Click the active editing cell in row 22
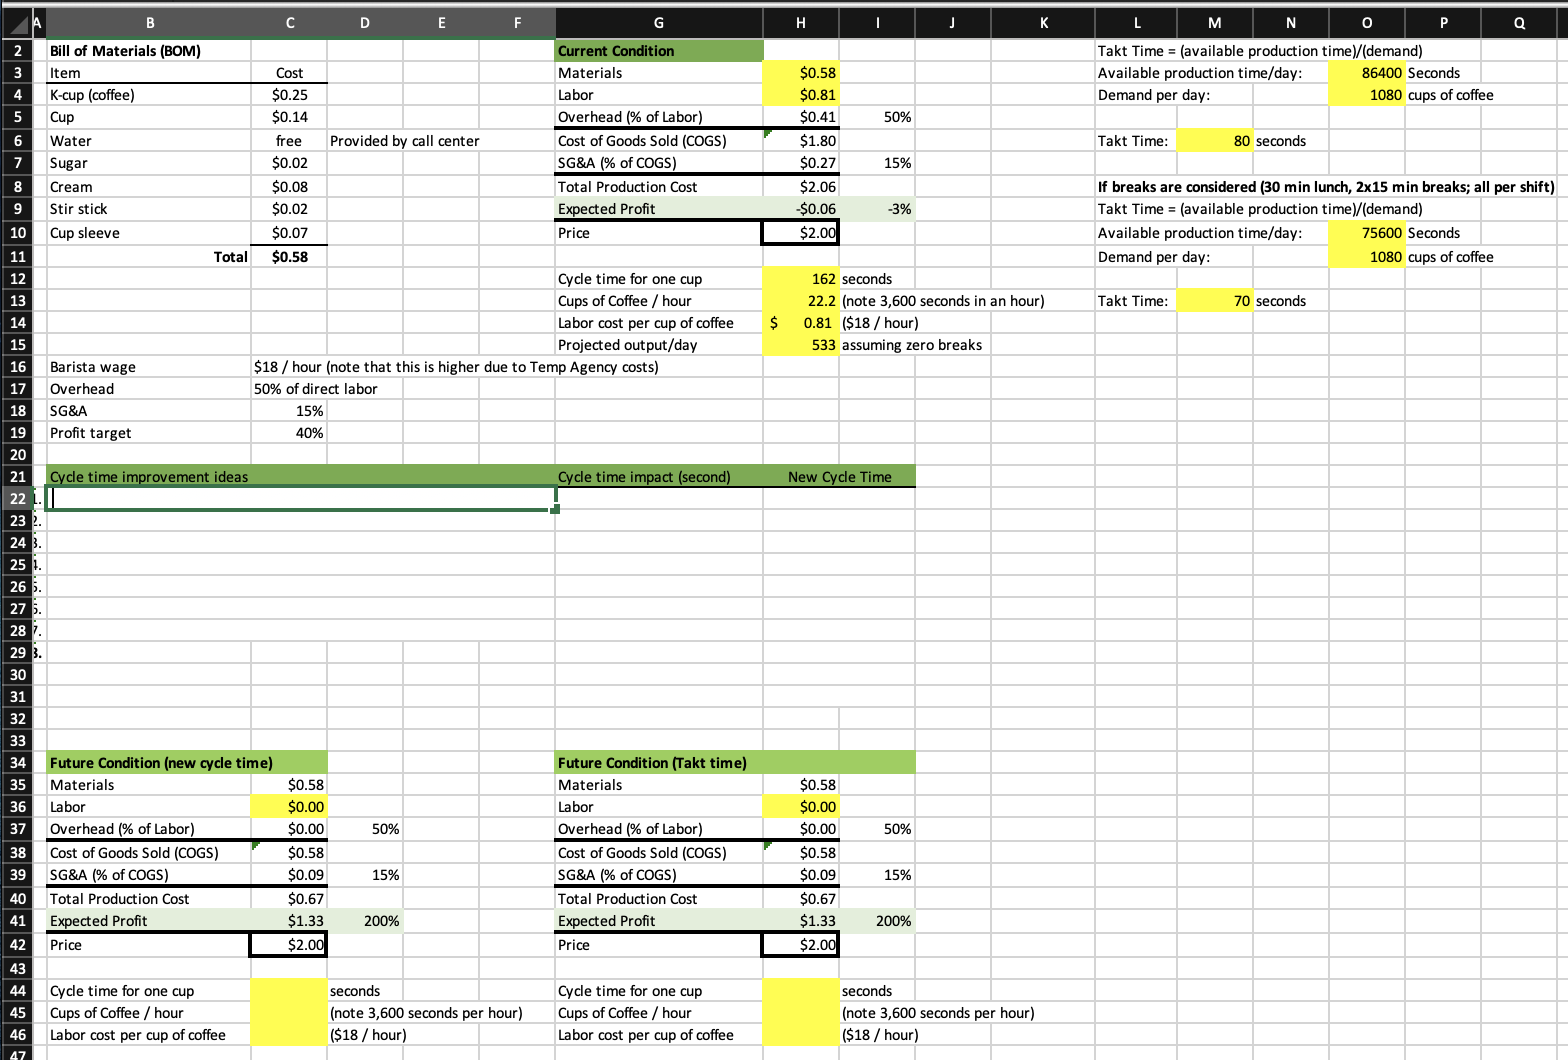The width and height of the screenshot is (1568, 1060). point(301,498)
